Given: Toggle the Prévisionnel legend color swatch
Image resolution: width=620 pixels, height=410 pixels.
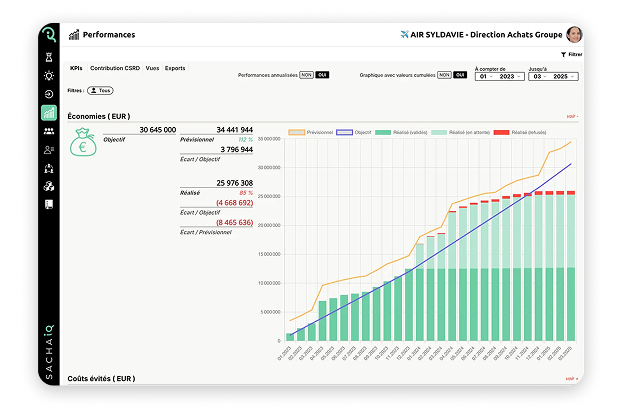Looking at the screenshot, I should [x=296, y=131].
